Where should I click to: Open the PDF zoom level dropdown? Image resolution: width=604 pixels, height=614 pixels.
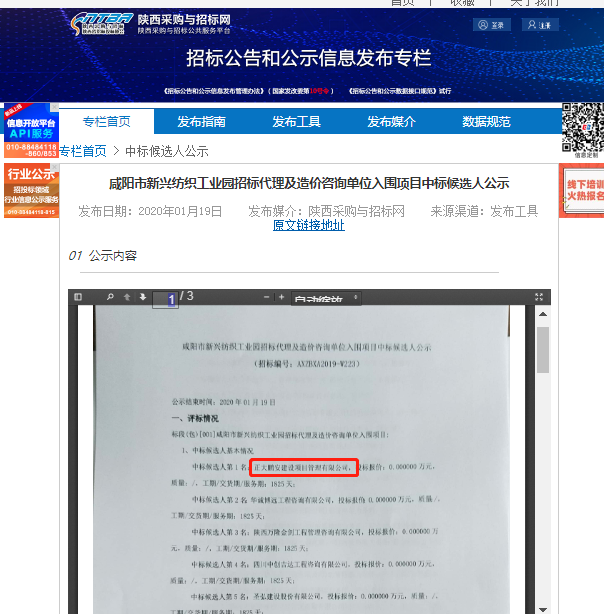pyautogui.click(x=323, y=298)
